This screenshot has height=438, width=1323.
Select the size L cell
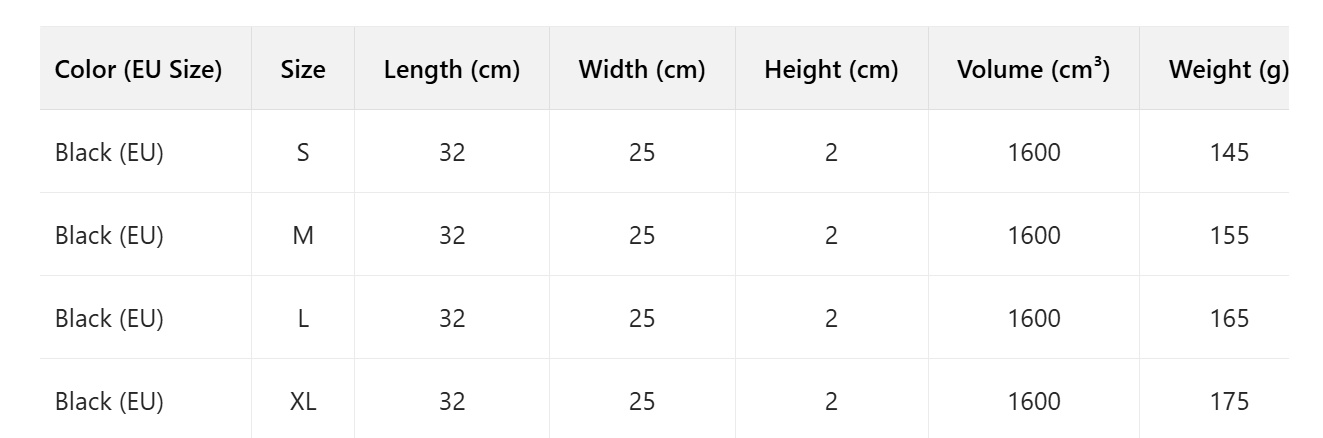pos(303,319)
